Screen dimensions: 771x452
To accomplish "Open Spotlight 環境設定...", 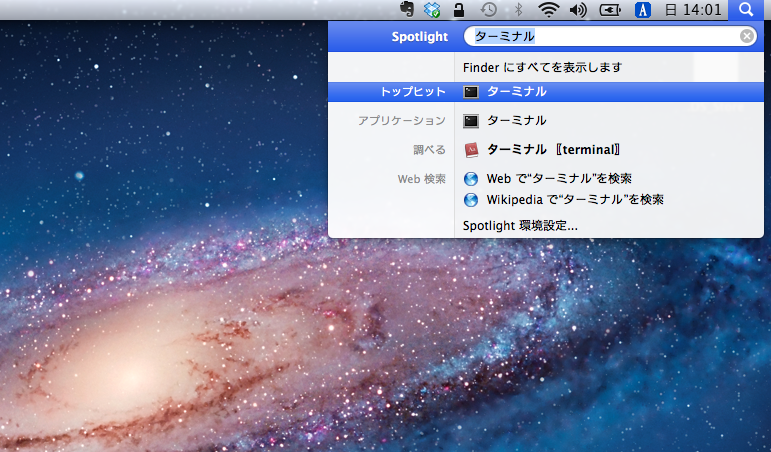I will tap(520, 226).
